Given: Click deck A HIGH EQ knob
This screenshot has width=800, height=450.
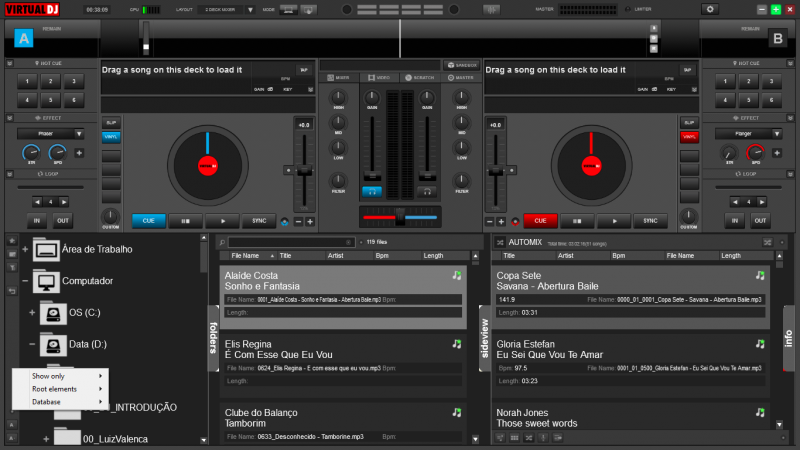Looking at the screenshot, I should click(338, 97).
